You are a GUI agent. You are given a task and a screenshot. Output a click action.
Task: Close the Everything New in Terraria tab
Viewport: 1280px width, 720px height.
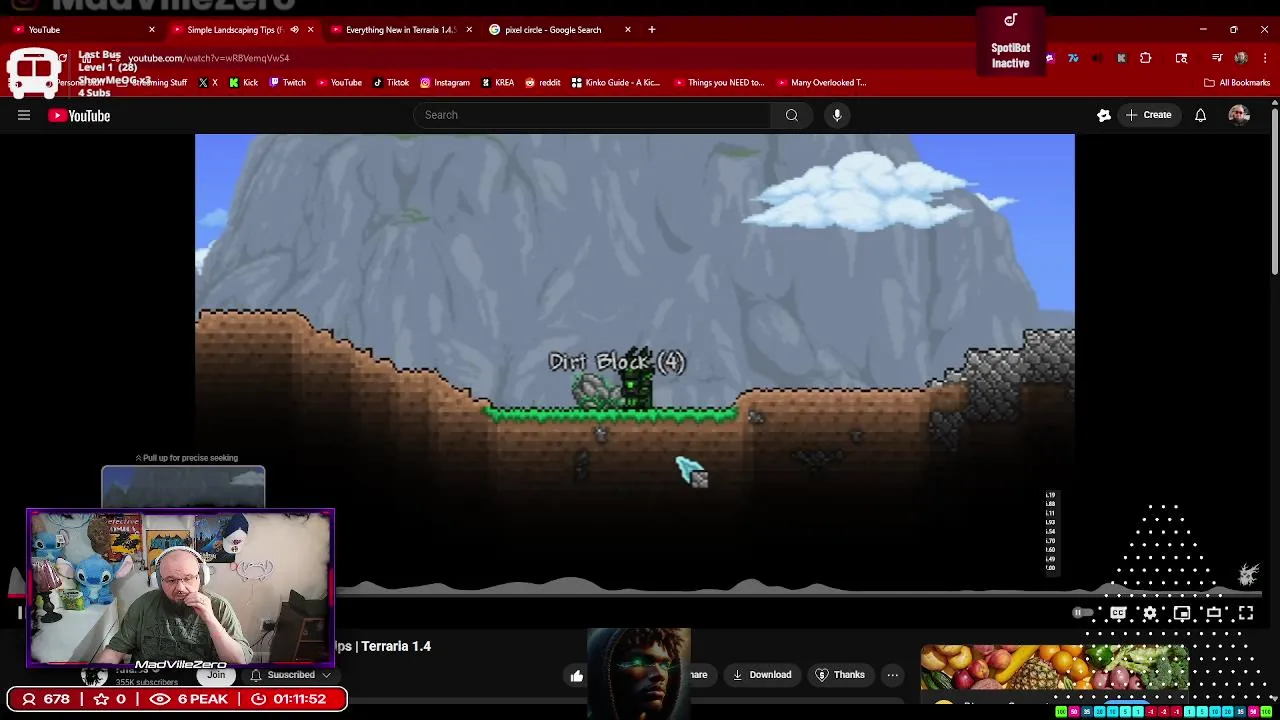(x=469, y=29)
